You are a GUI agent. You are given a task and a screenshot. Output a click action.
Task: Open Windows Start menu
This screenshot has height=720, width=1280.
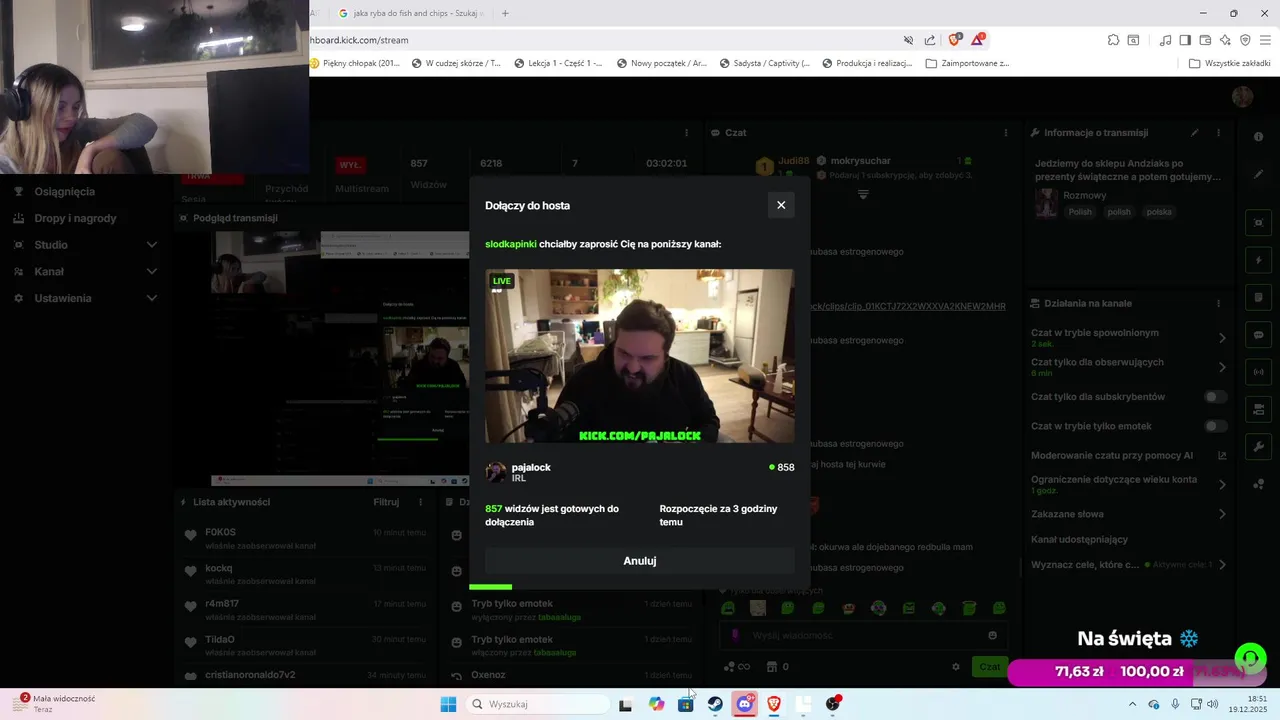pos(448,704)
